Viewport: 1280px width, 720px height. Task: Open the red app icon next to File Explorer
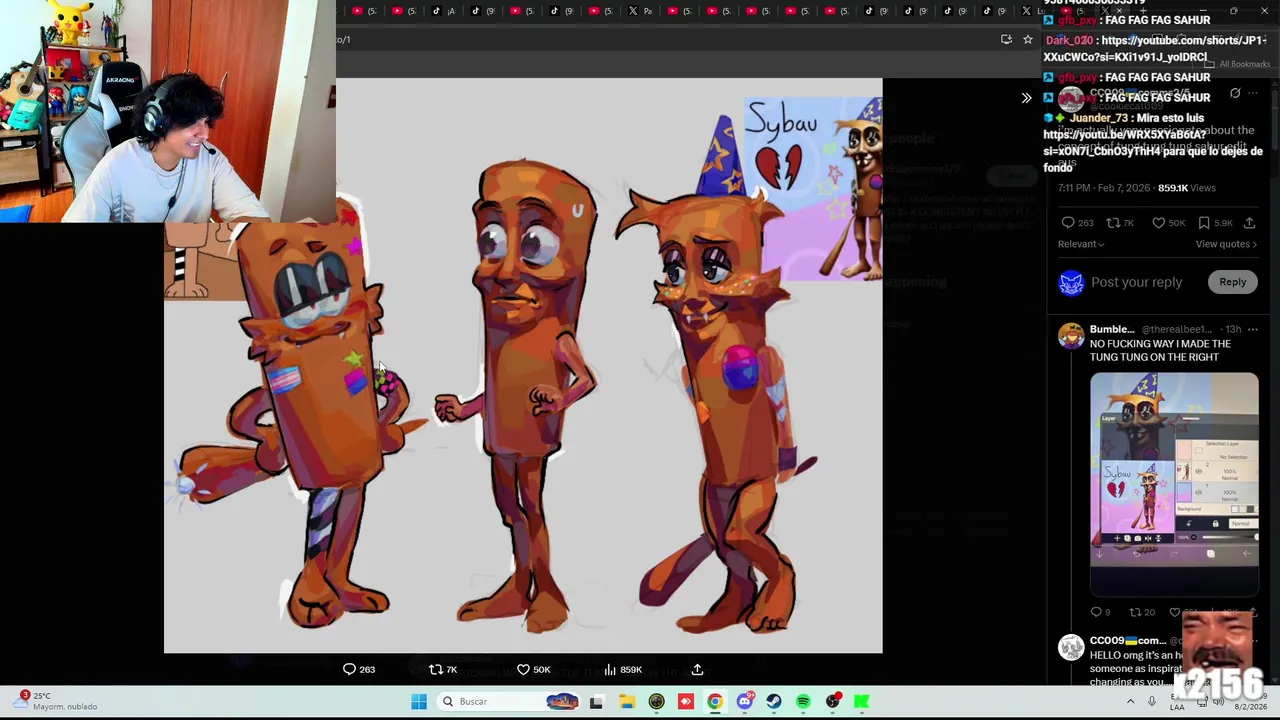[x=685, y=702]
